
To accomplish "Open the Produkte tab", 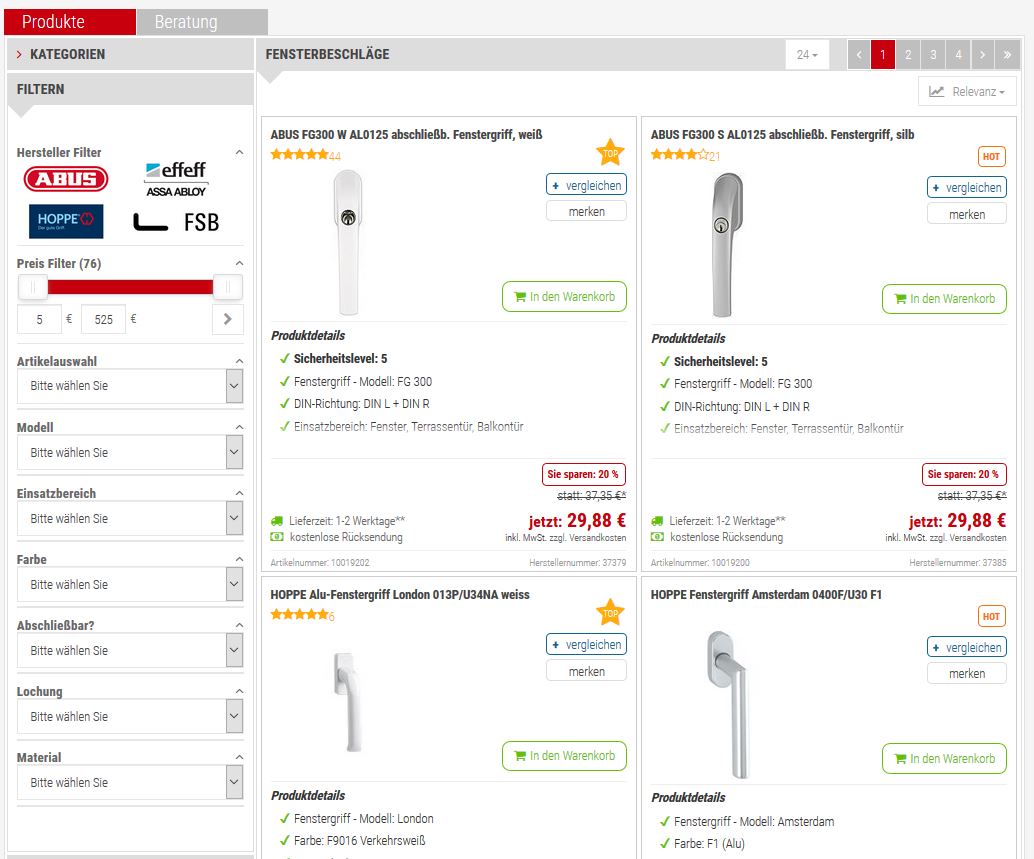I will pos(70,22).
